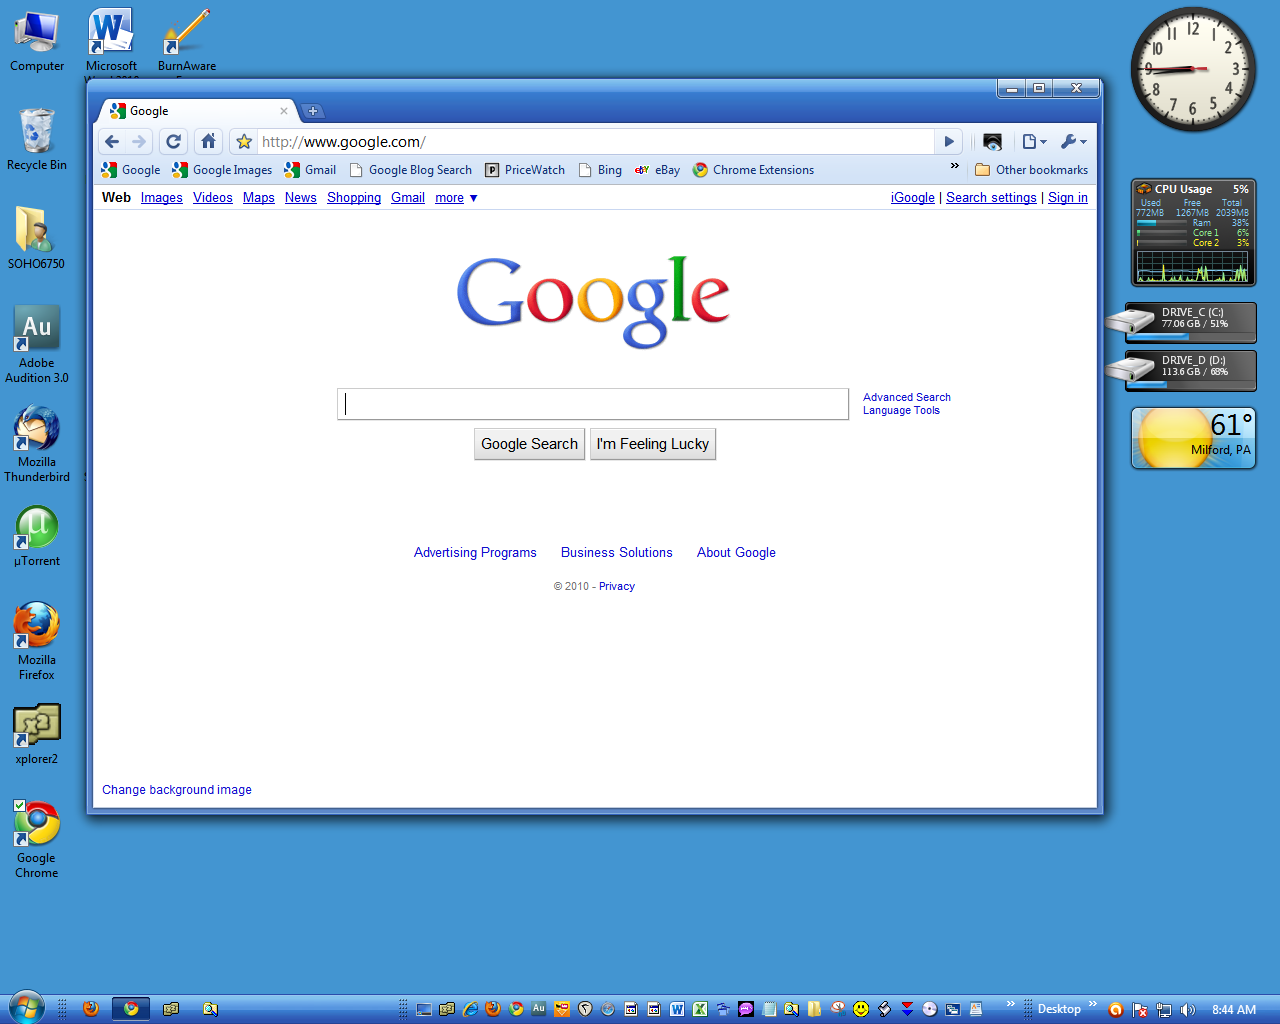Click the CPU Usage gadget

[1193, 233]
